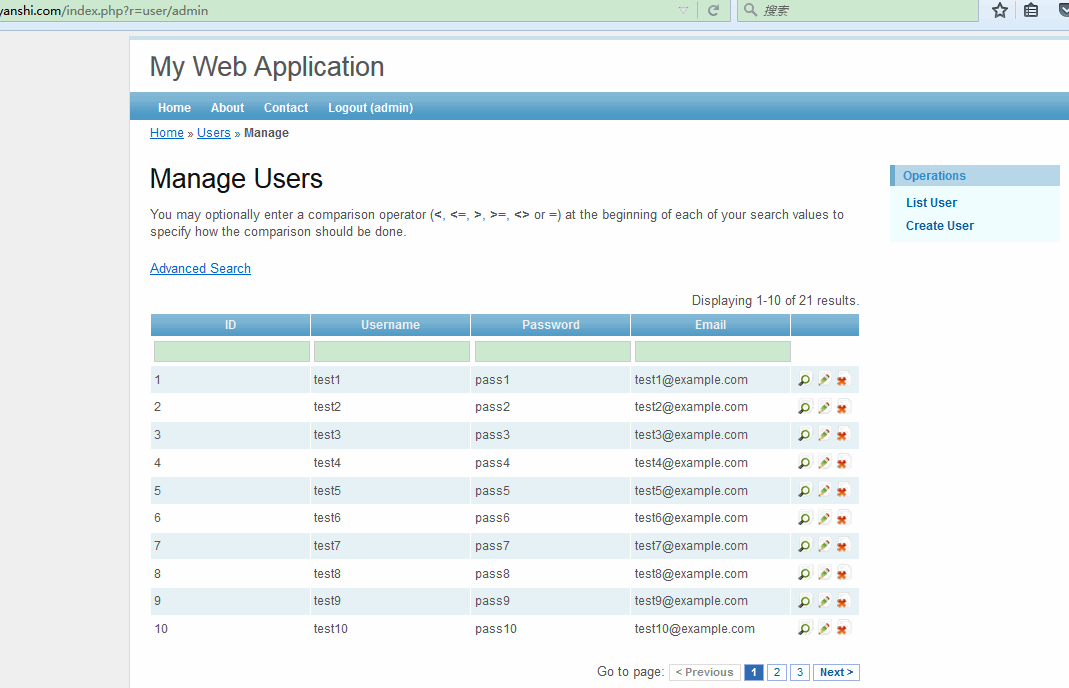Click the view icon for user test1
The image size is (1069, 688).
point(804,380)
